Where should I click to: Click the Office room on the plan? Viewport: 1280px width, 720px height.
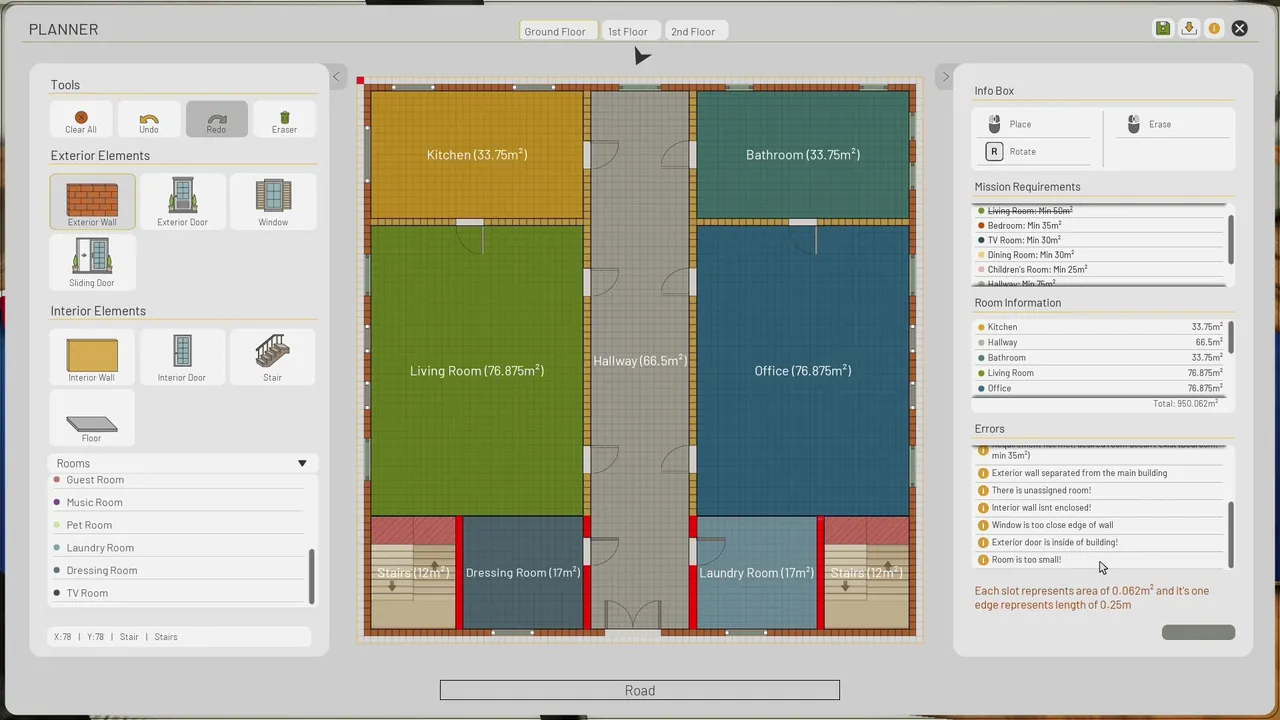803,371
